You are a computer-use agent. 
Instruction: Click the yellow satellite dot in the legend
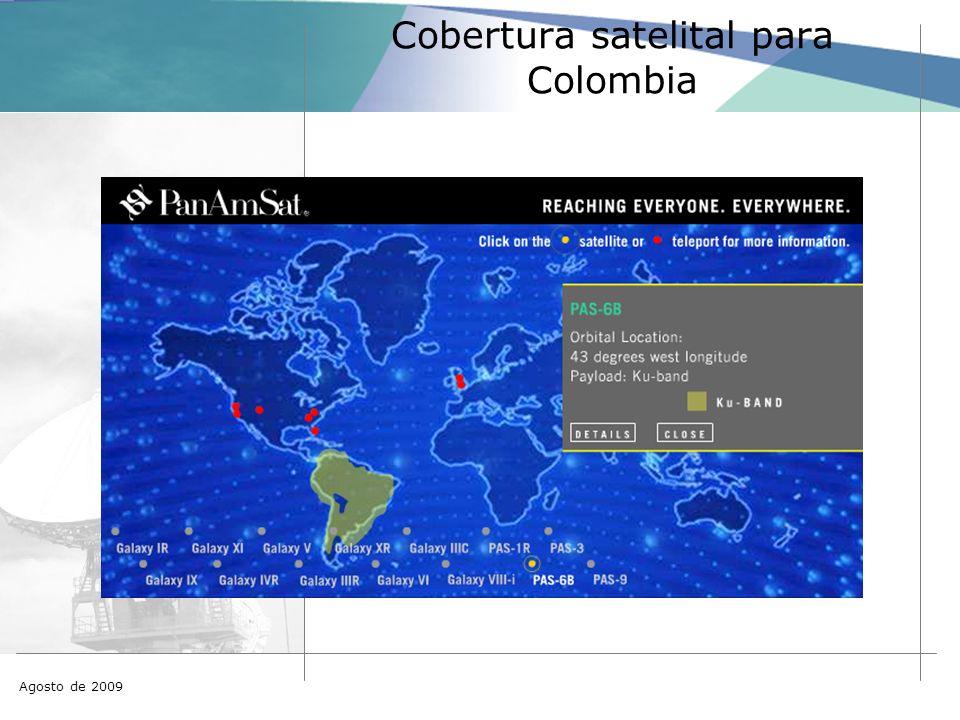[x=565, y=240]
